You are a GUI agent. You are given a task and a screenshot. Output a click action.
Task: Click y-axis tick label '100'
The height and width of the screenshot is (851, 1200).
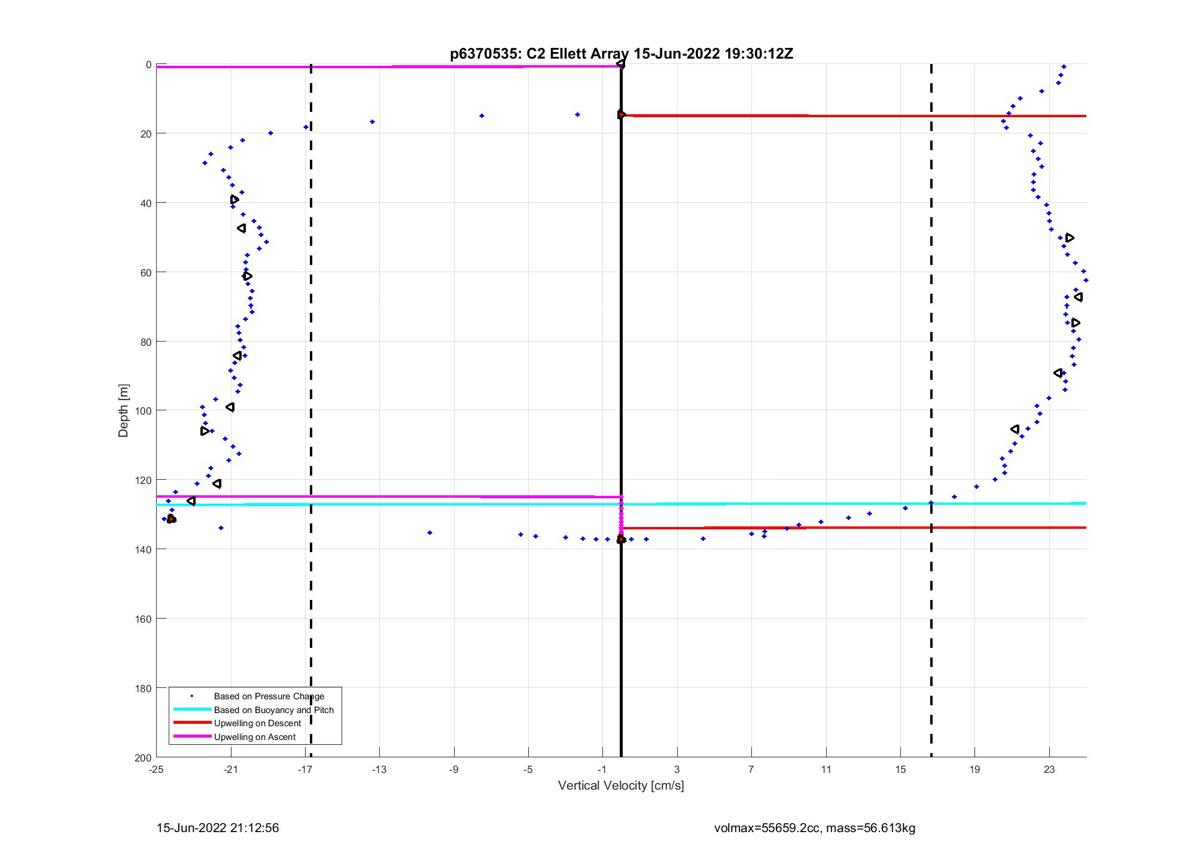click(x=143, y=411)
